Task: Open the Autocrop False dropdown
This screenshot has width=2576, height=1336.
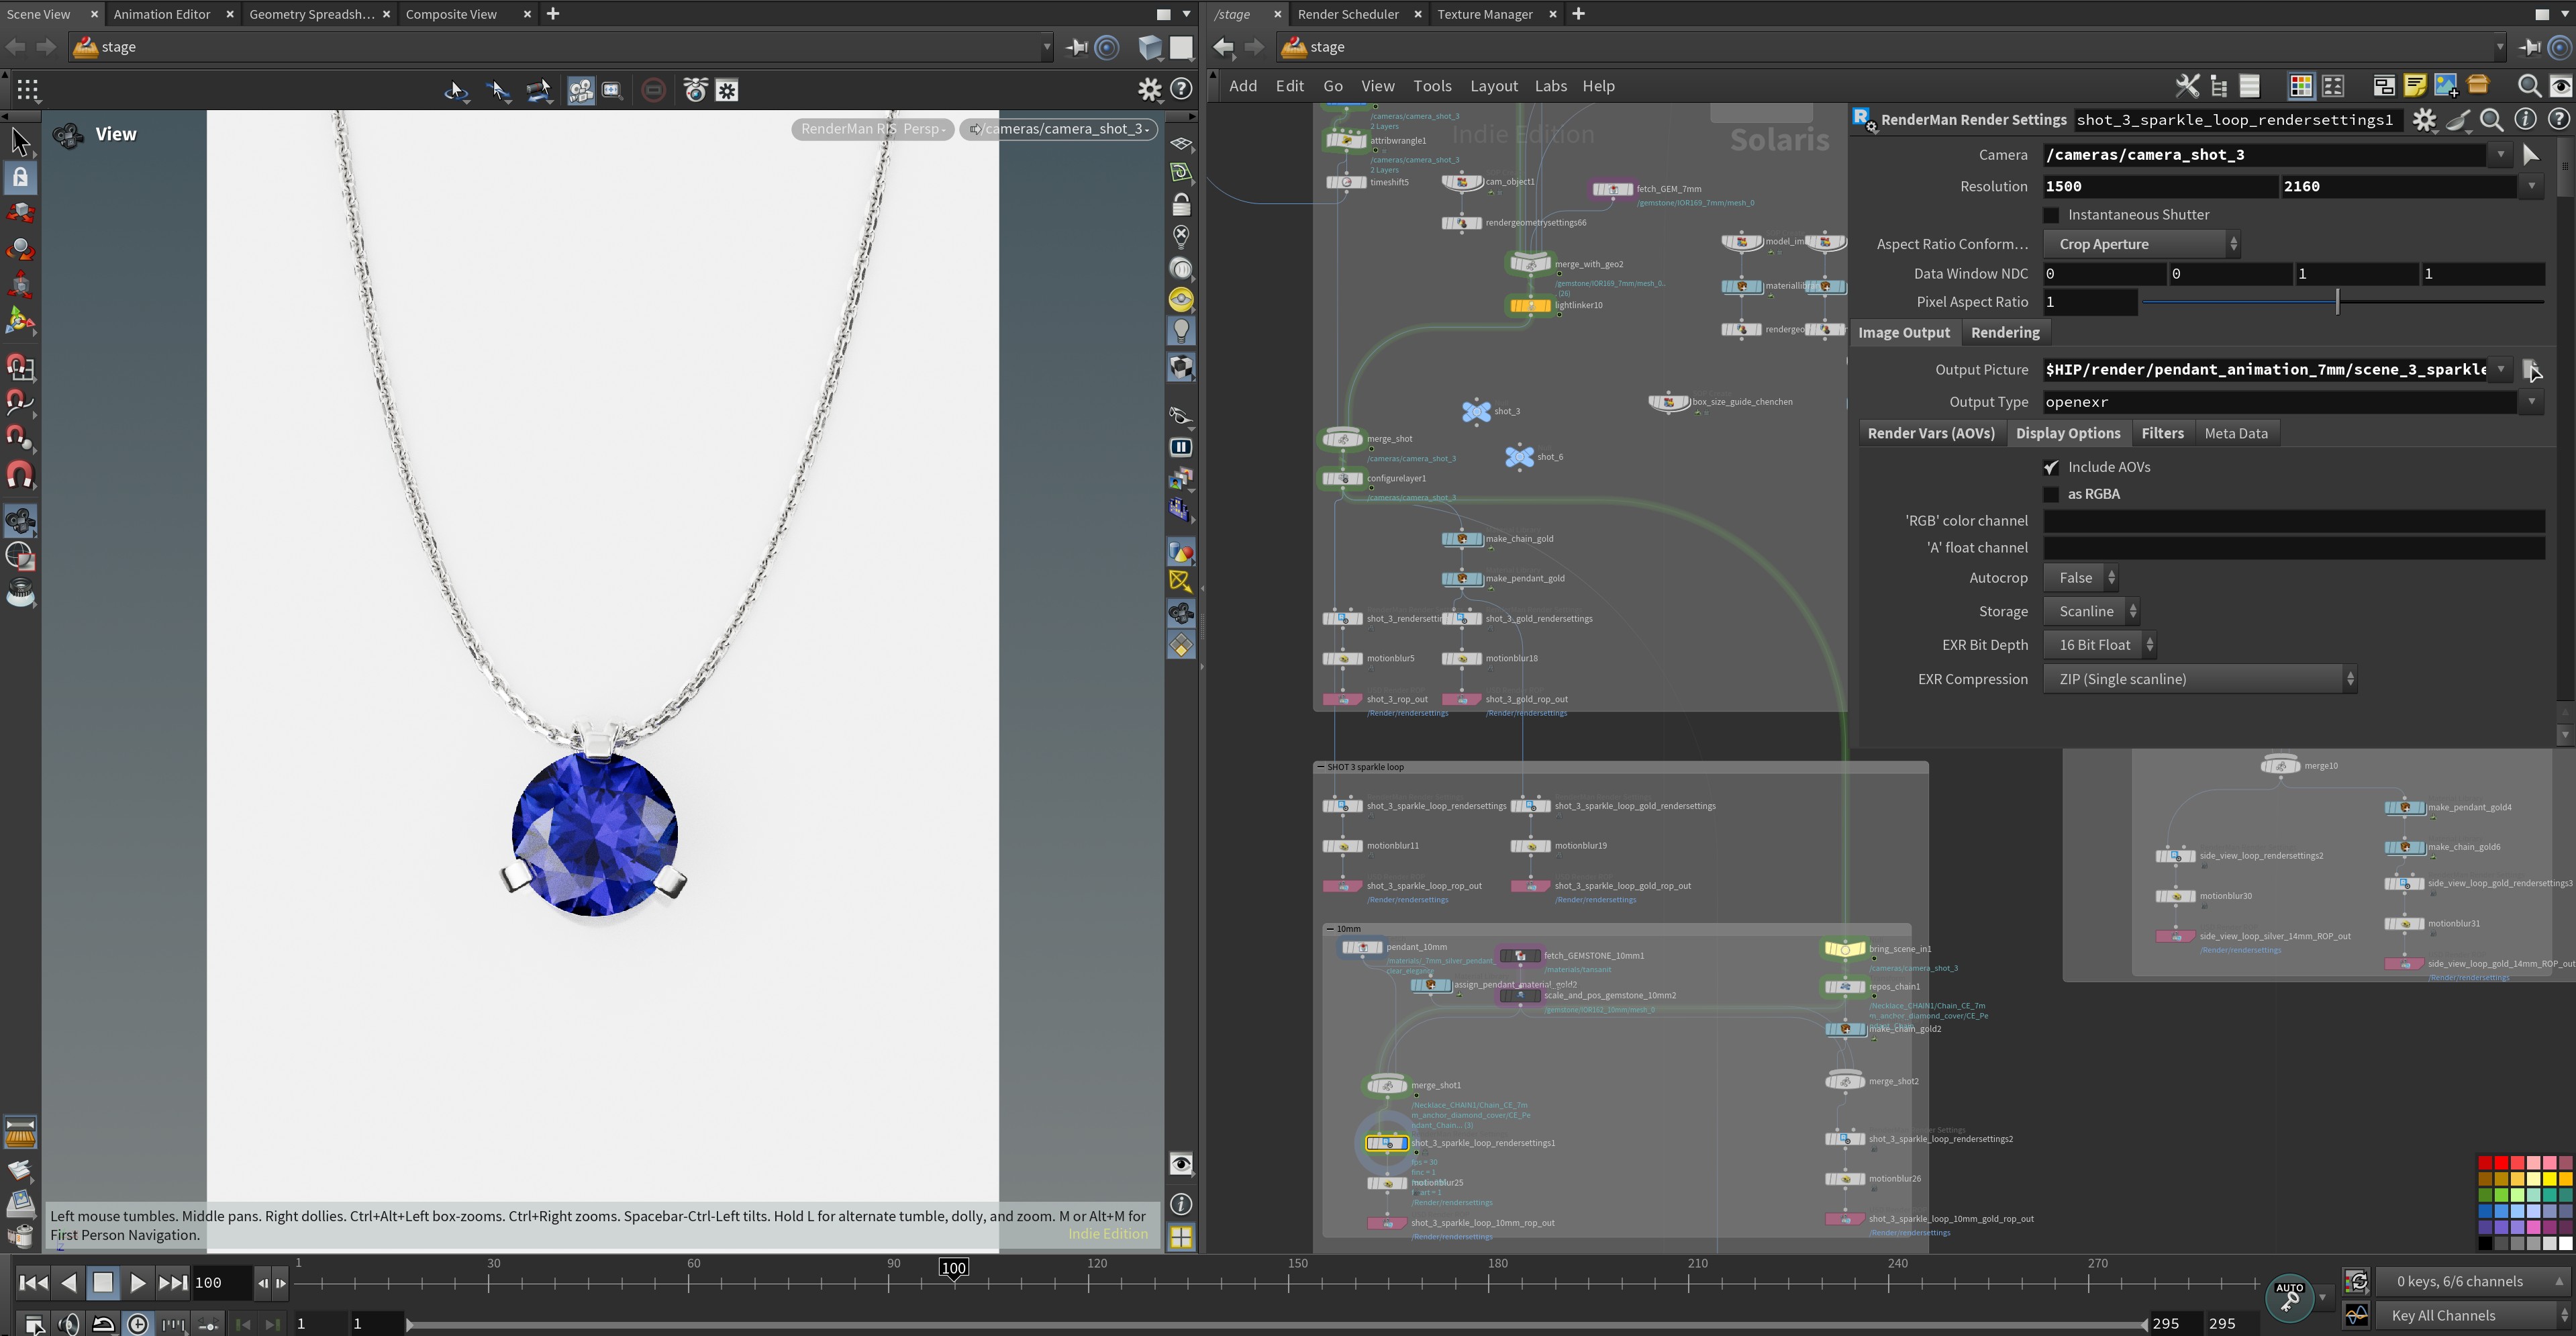Action: [x=2080, y=578]
